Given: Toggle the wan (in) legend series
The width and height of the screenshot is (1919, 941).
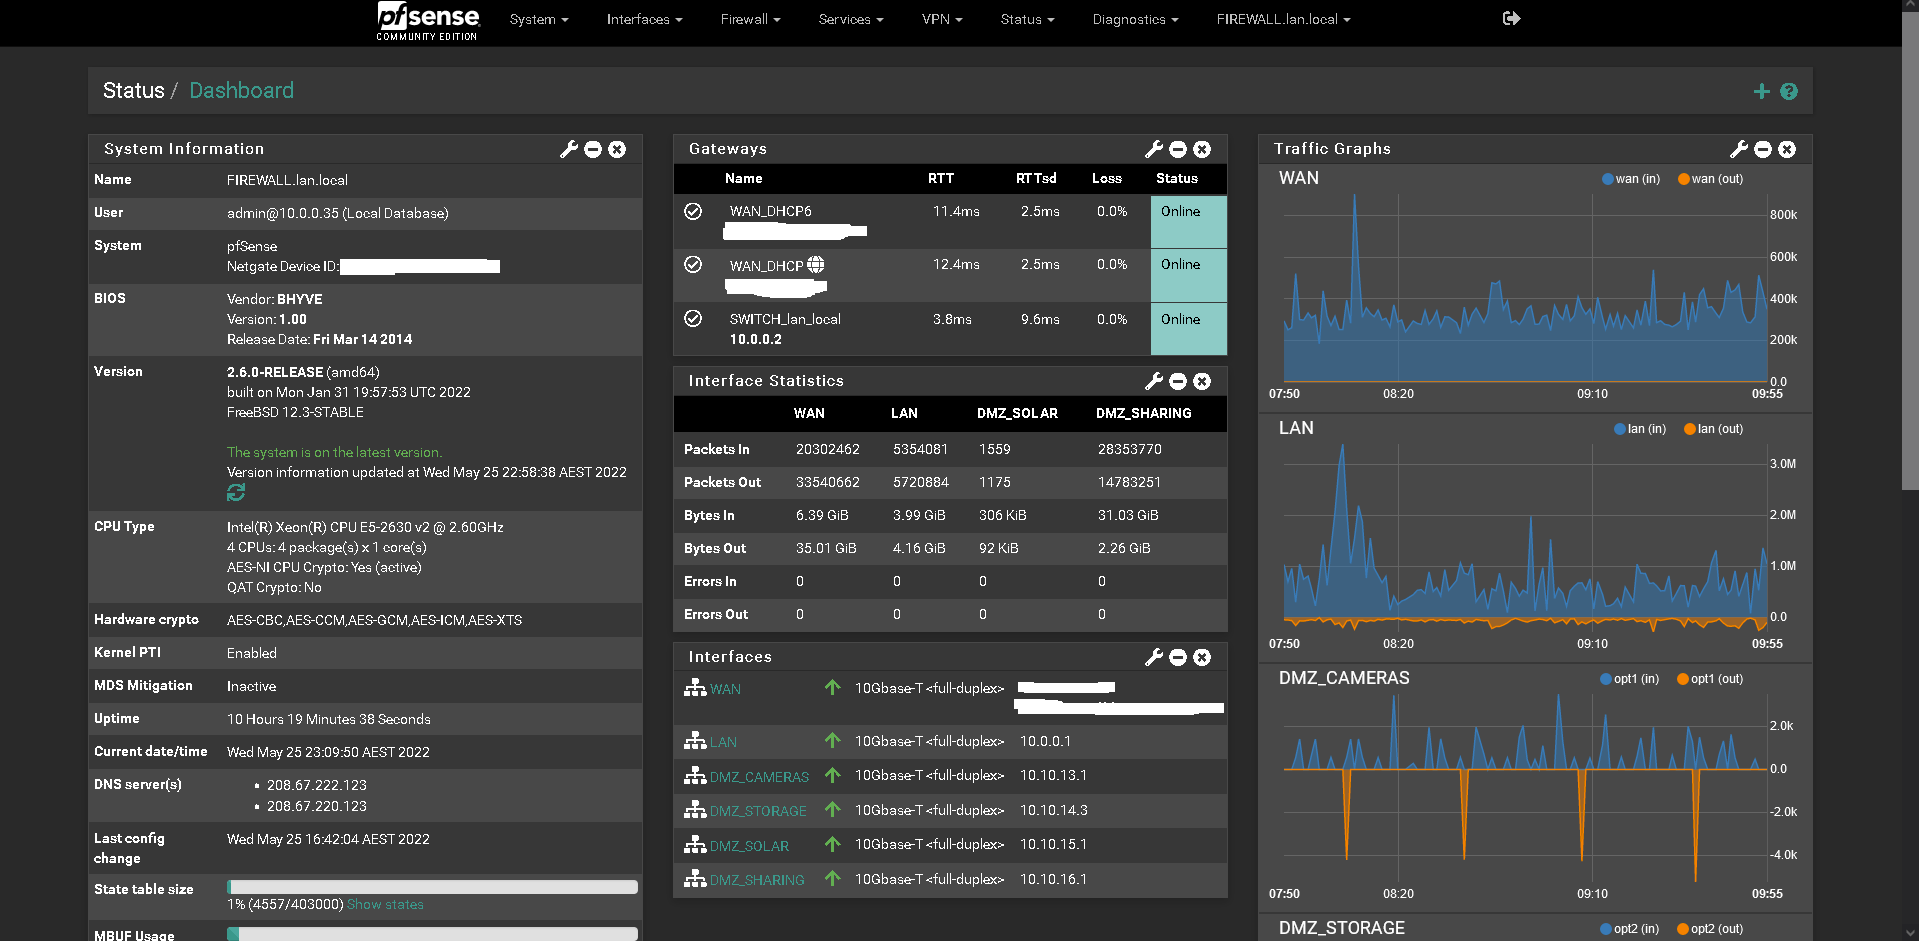Looking at the screenshot, I should [1631, 179].
